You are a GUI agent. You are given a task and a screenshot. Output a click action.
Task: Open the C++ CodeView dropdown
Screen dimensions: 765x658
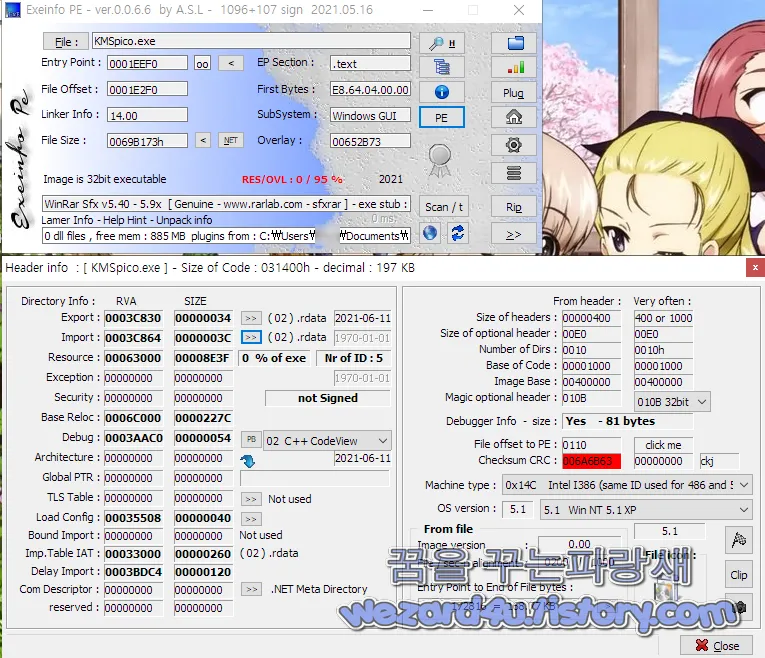pyautogui.click(x=327, y=441)
